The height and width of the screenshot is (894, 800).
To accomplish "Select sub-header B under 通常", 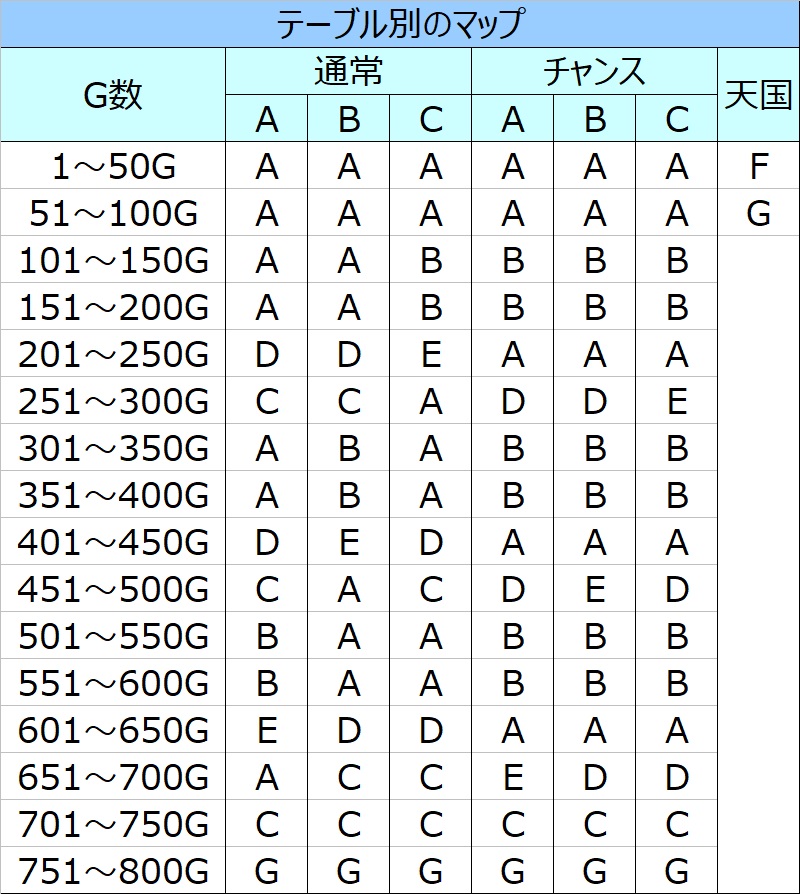I will pos(349,120).
